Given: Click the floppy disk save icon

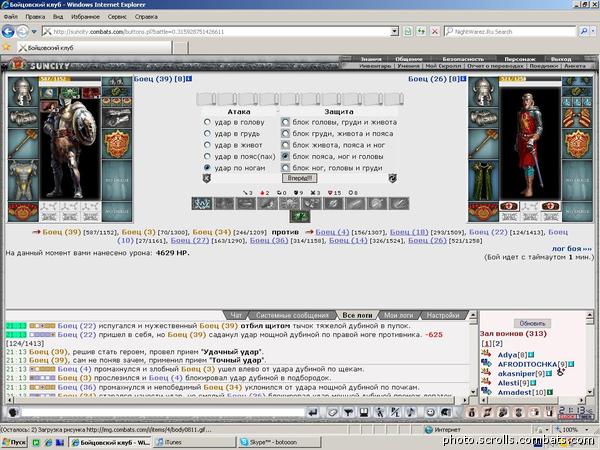Looking at the screenshot, I should [x=364, y=412].
